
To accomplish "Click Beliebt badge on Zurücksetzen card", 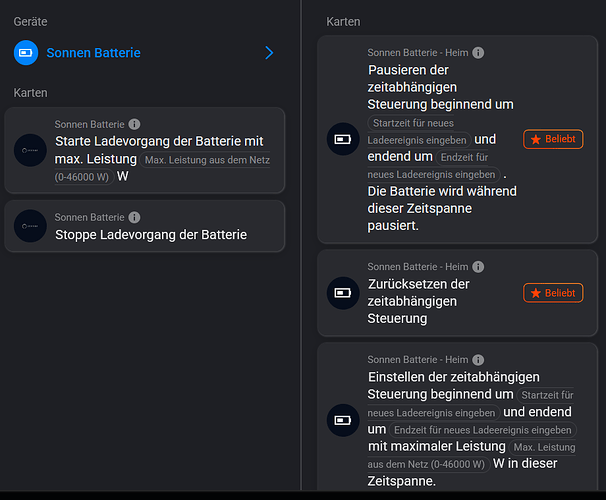I will 553,293.
